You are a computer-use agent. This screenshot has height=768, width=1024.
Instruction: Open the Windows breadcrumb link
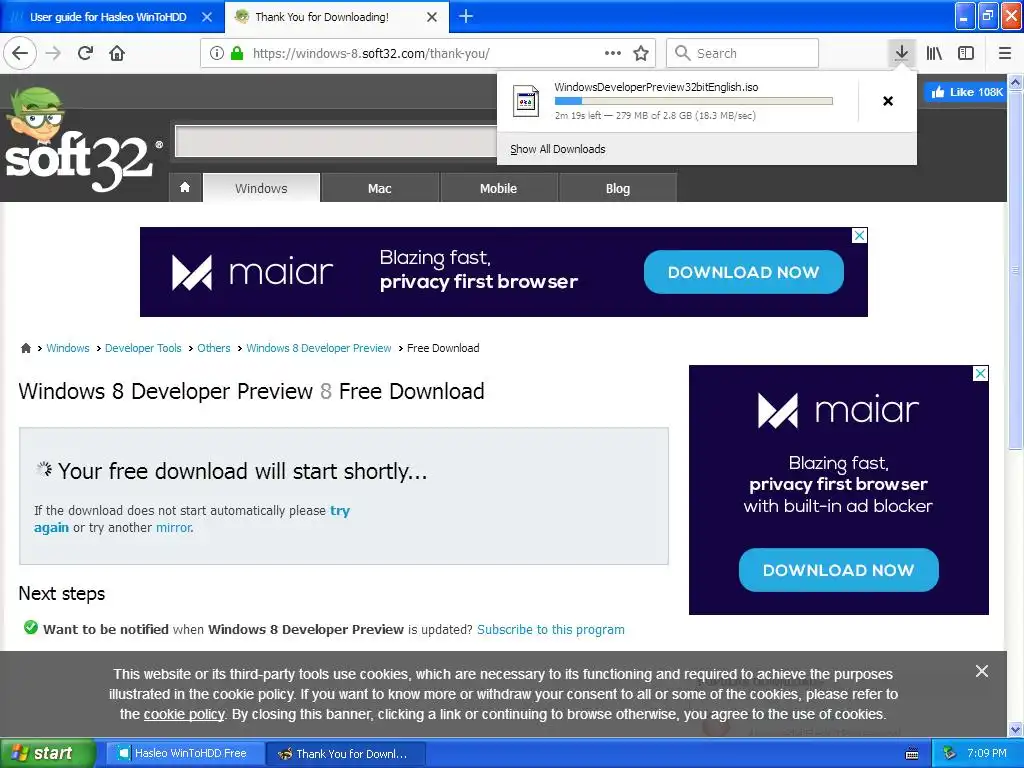pos(68,348)
